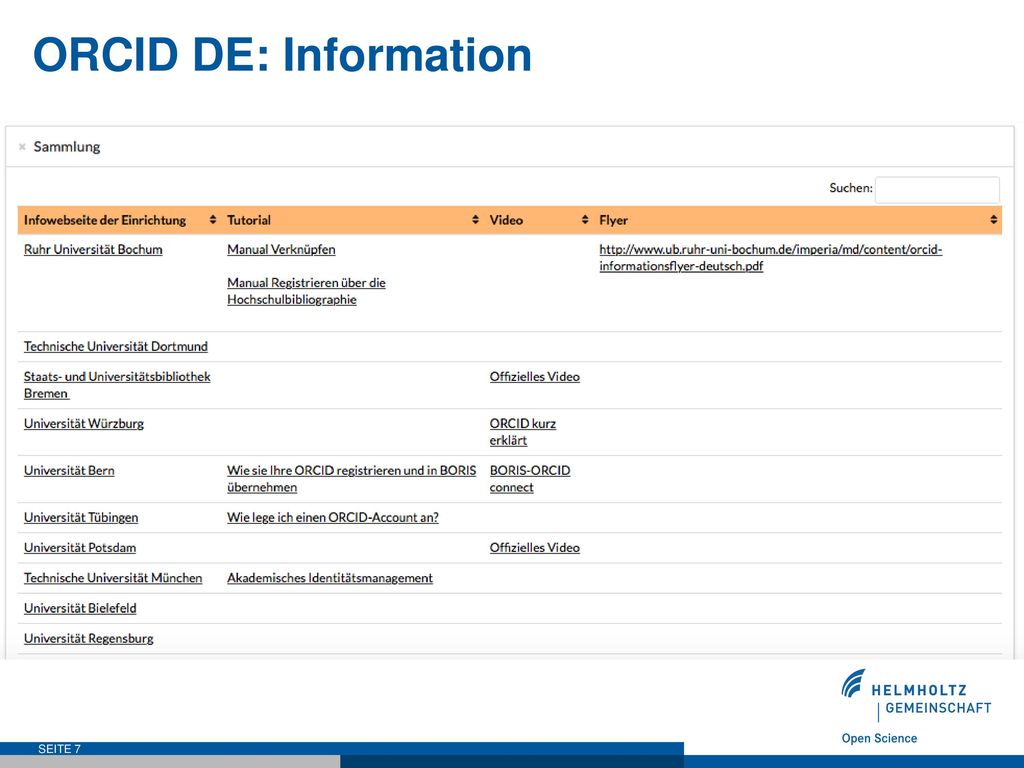This screenshot has height=768, width=1024.
Task: Open the BORIS-ORCID connect video link
Action: 530,479
